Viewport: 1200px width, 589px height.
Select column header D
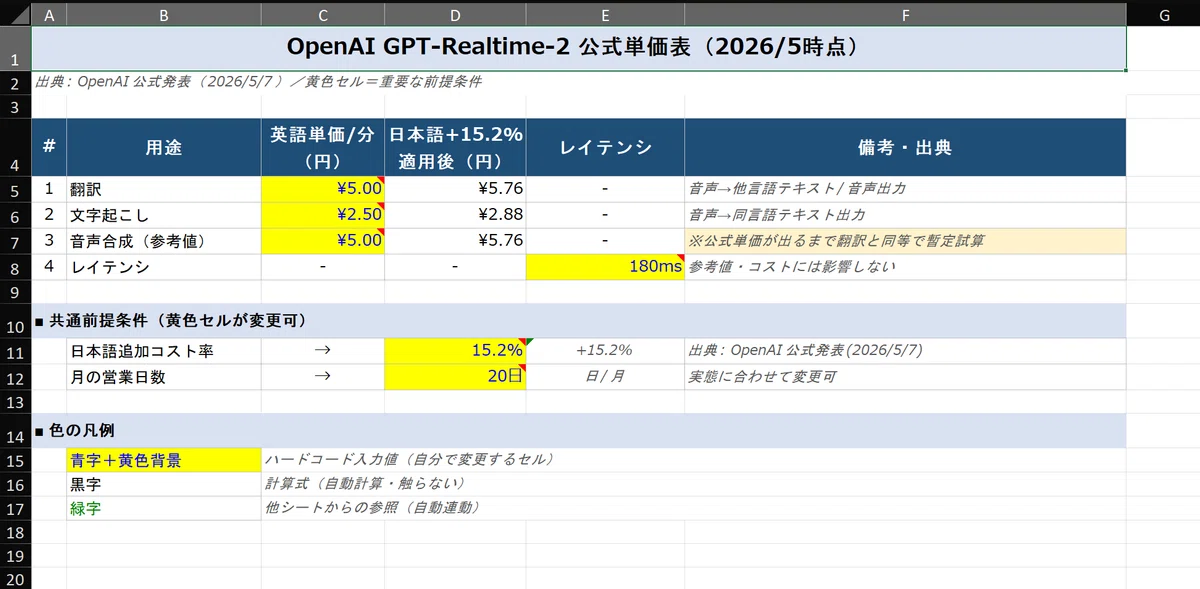click(455, 14)
